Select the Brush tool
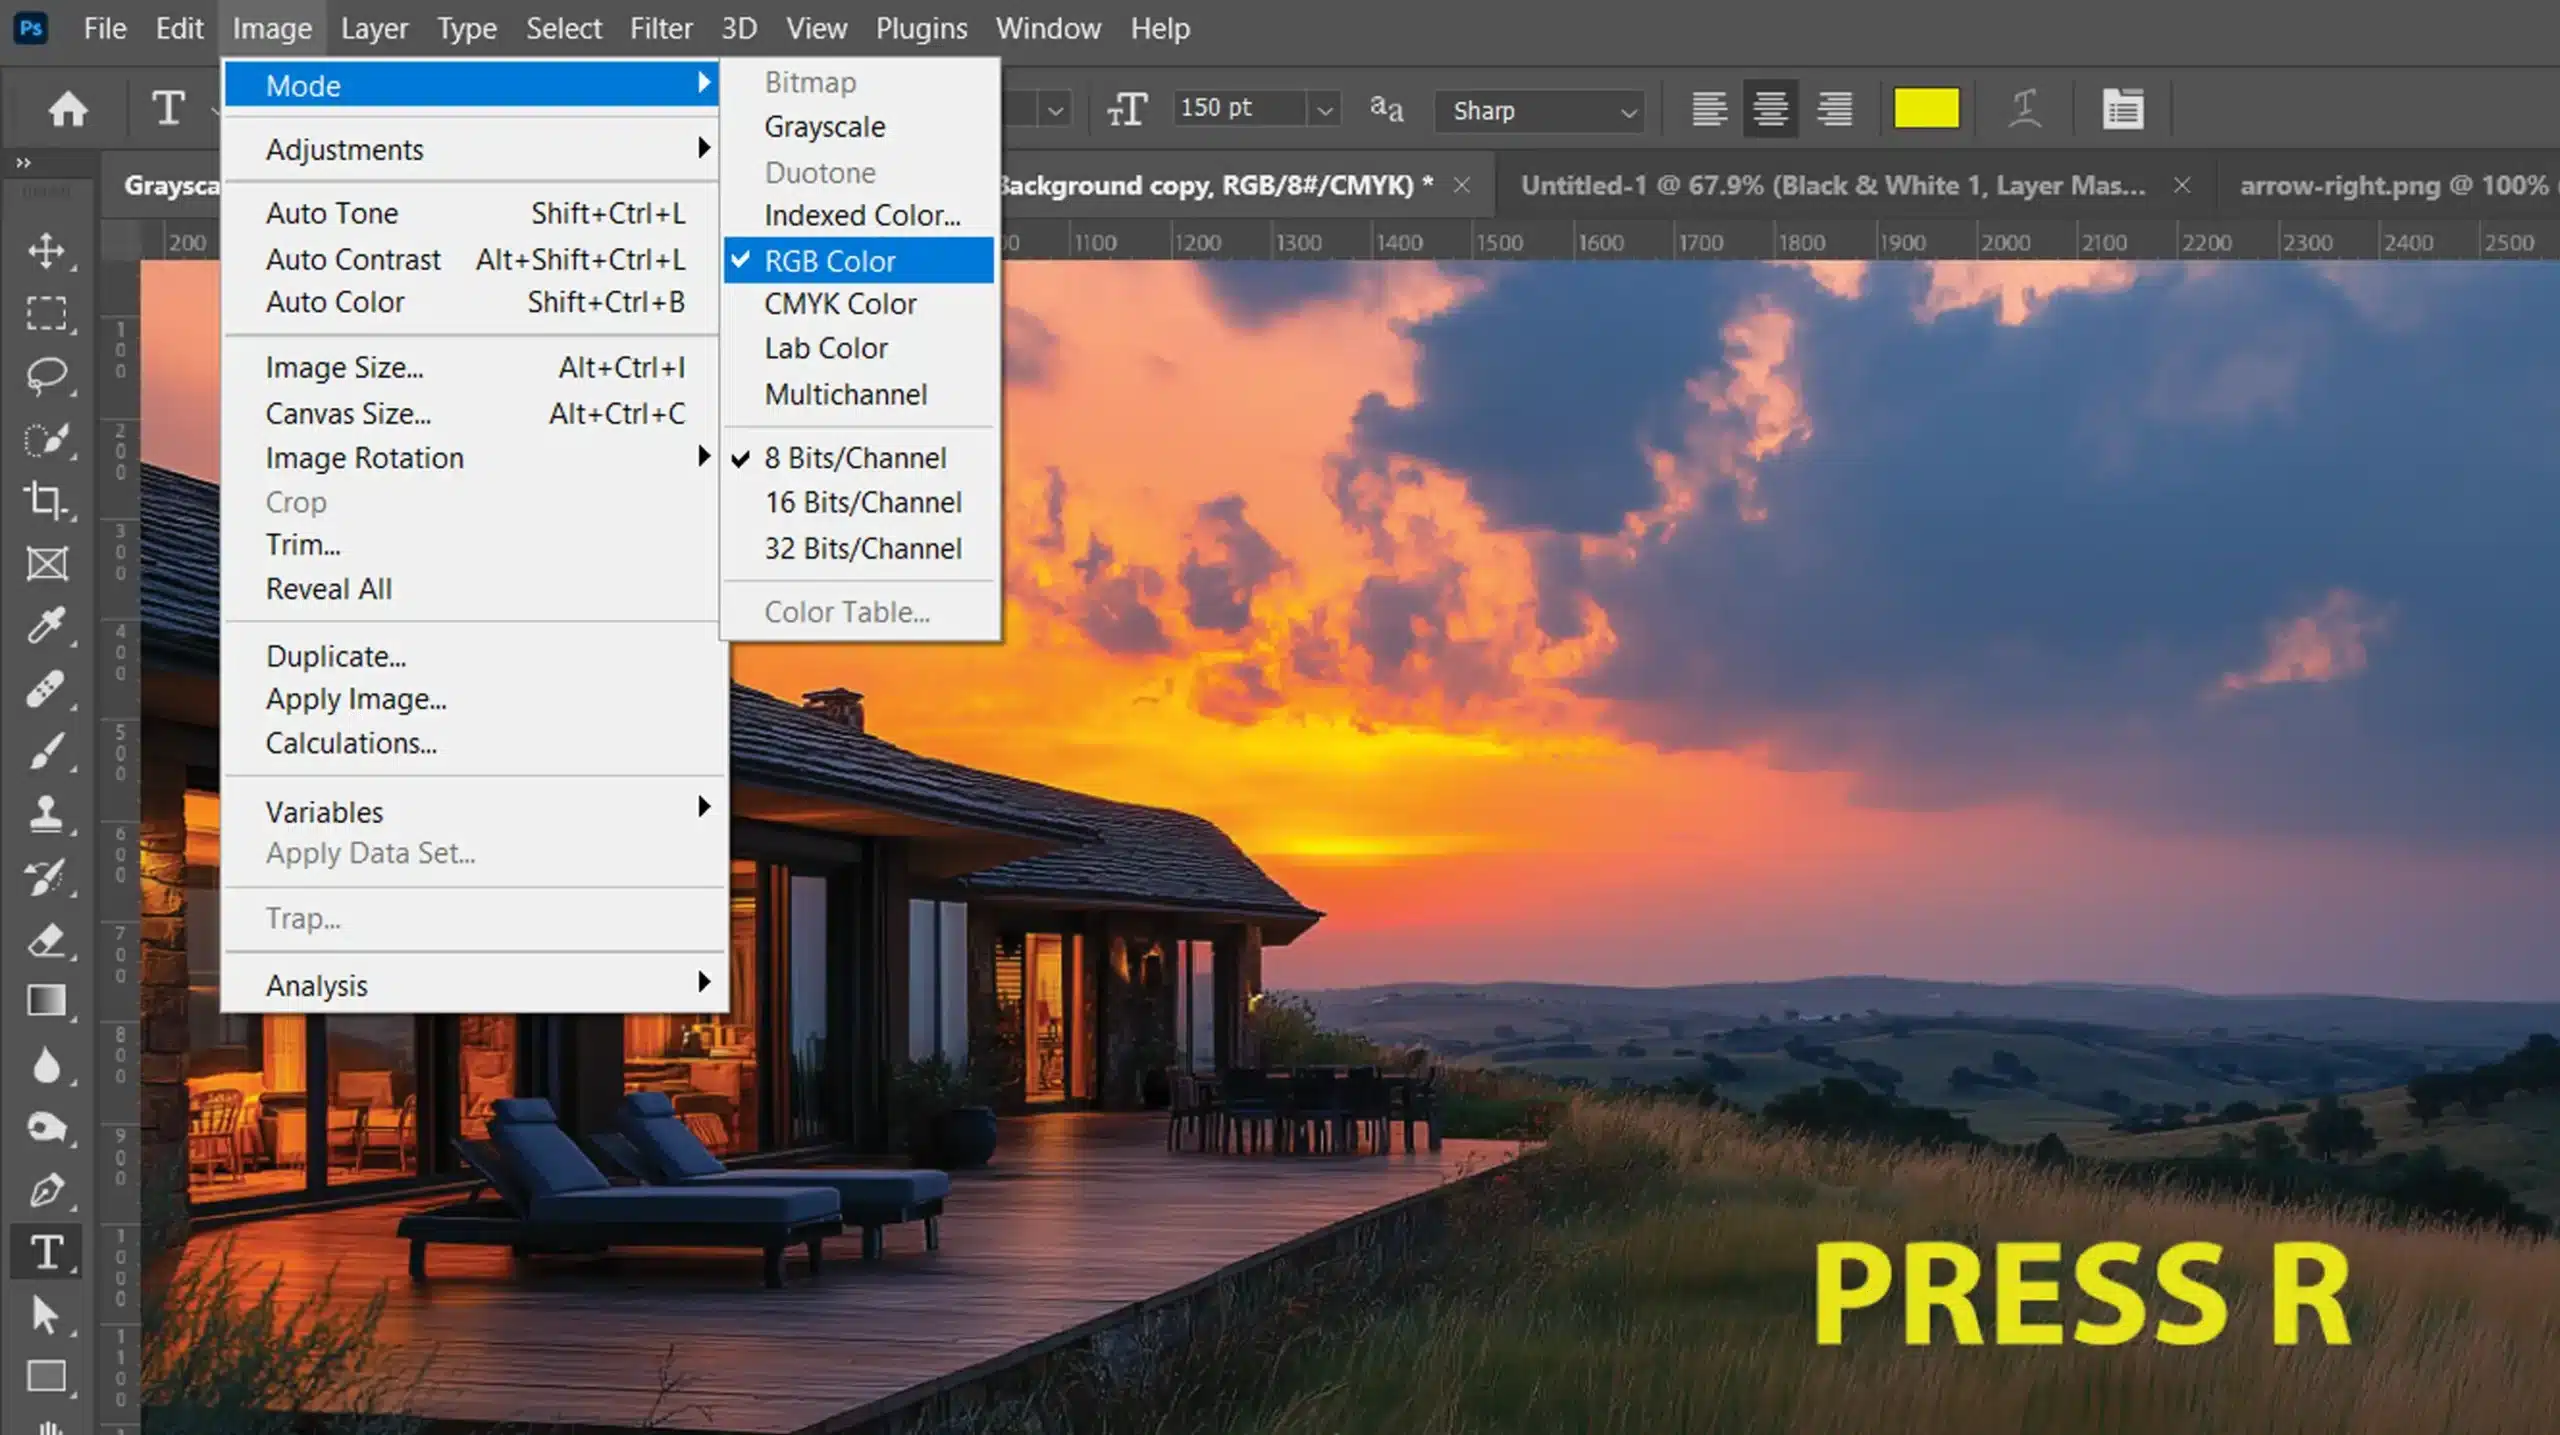 [46, 751]
